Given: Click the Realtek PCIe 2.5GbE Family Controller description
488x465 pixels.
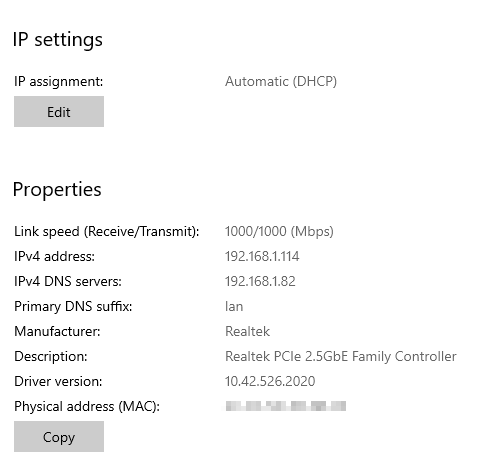Looking at the screenshot, I should click(x=341, y=356).
